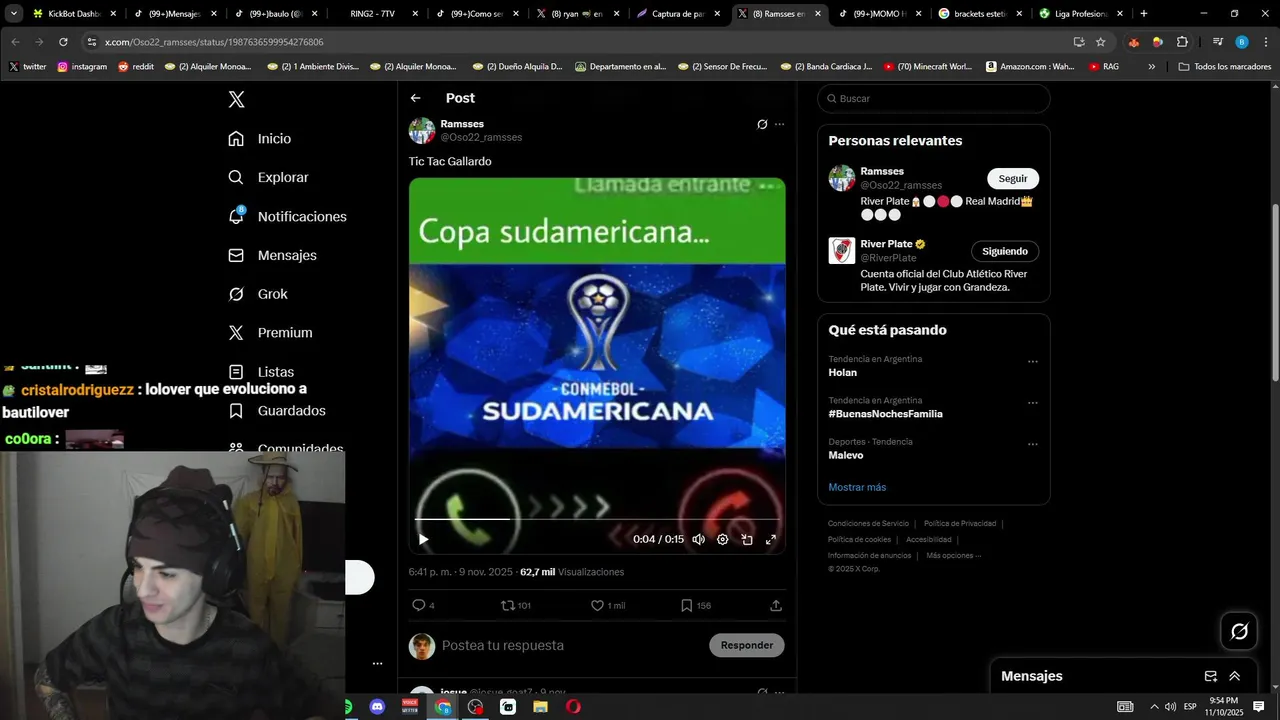Go back with the Post arrow

[x=415, y=98]
